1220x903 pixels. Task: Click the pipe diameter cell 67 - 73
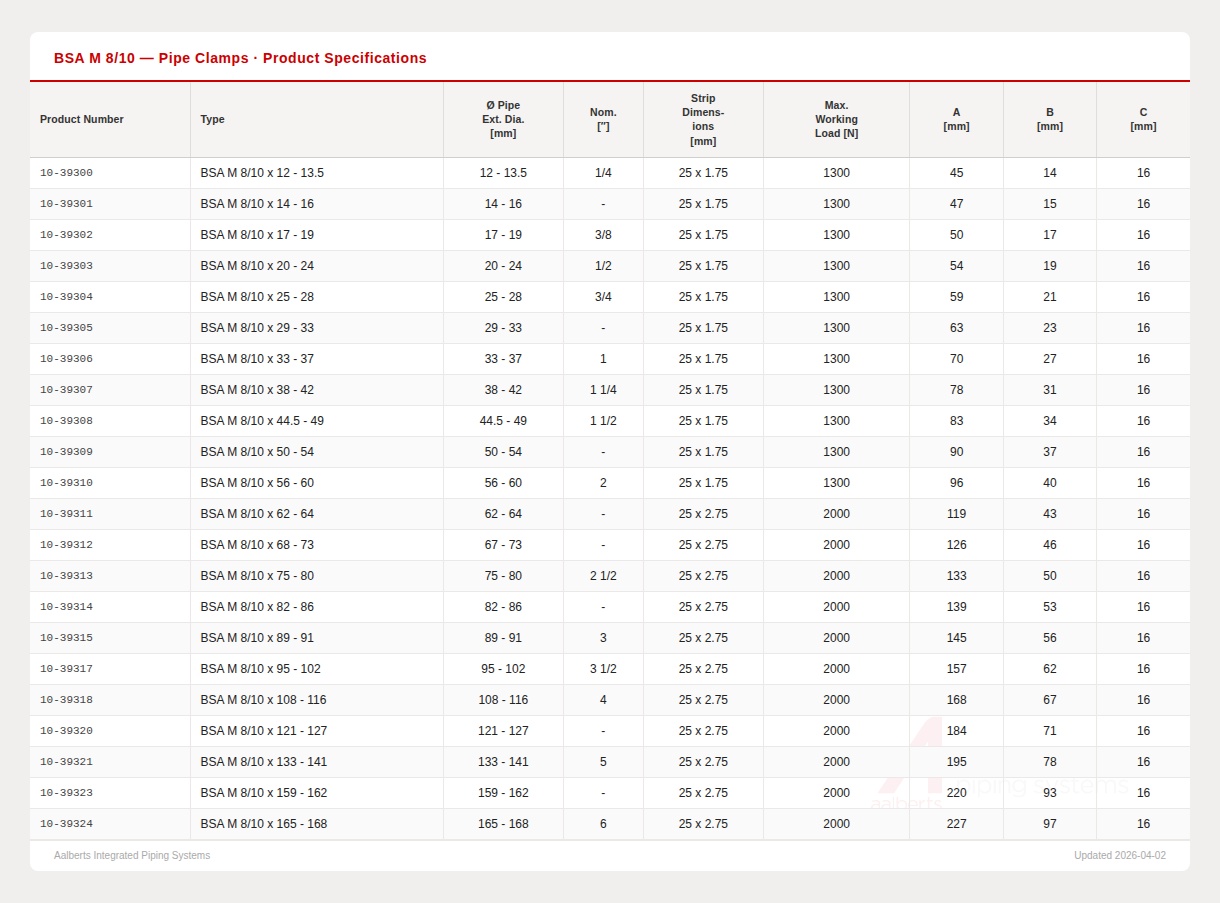503,545
